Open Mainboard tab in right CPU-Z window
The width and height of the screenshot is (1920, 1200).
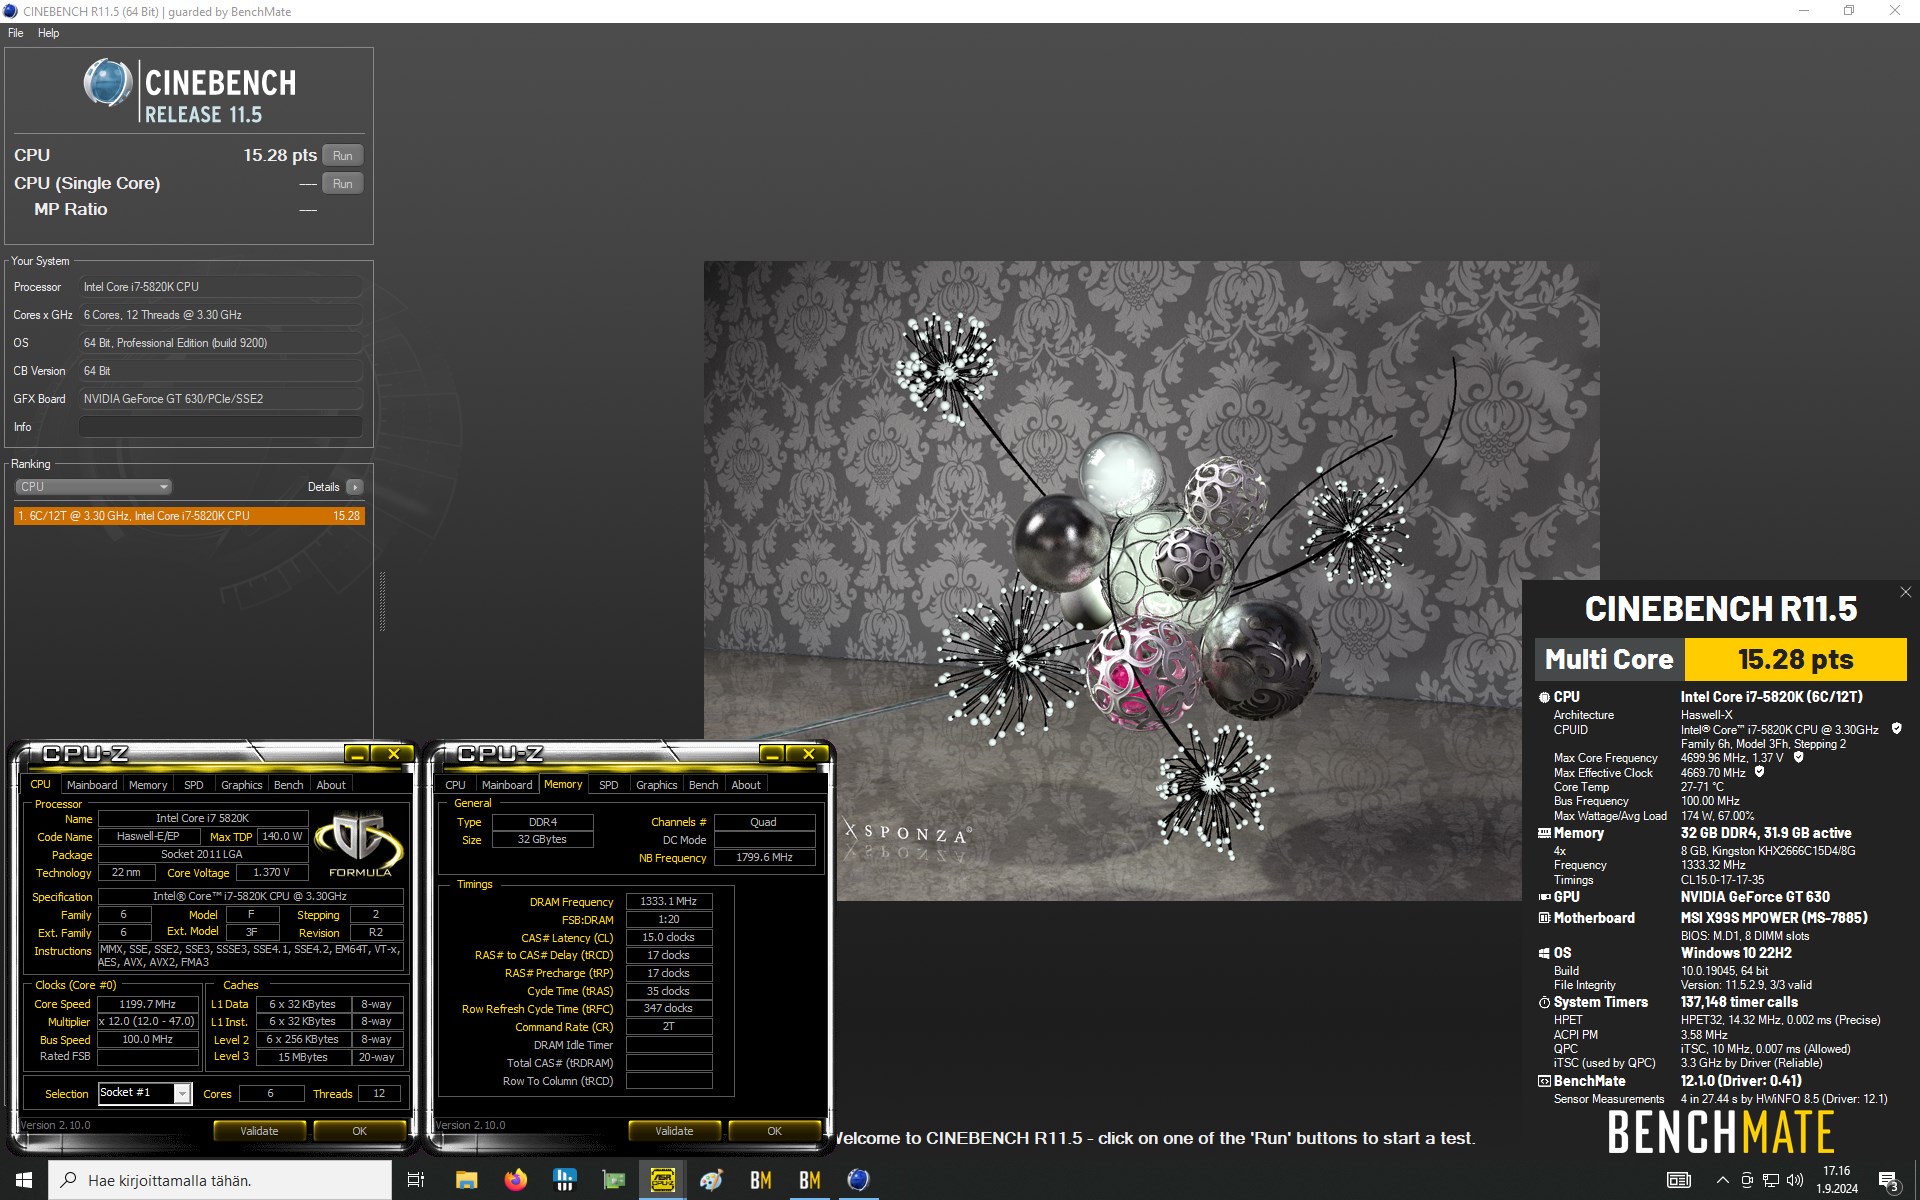507,785
